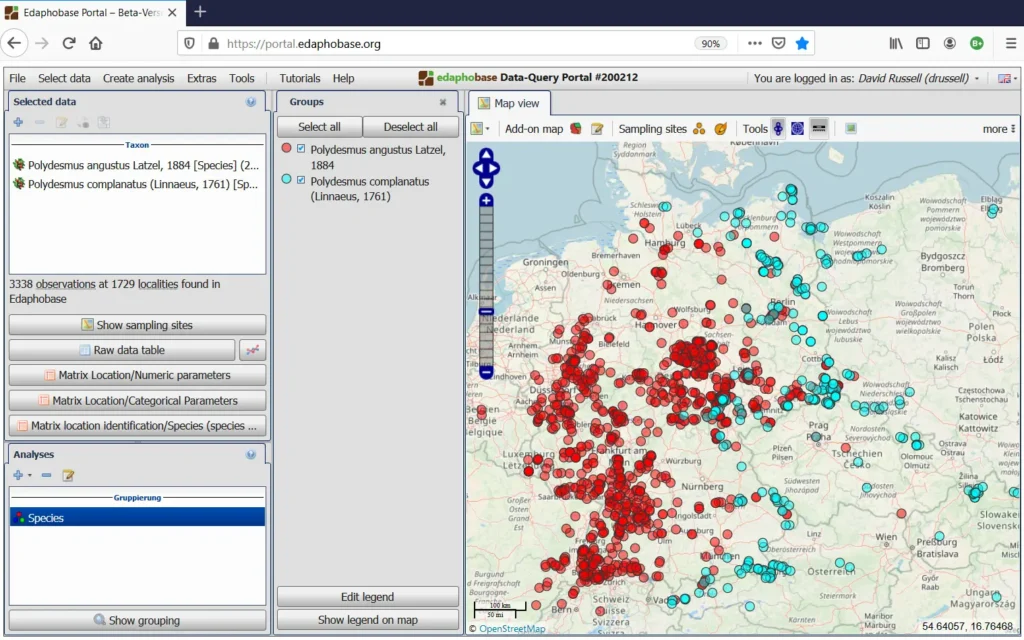The image size is (1024, 640).
Task: Open the logged-in user dropdown
Action: point(977,78)
